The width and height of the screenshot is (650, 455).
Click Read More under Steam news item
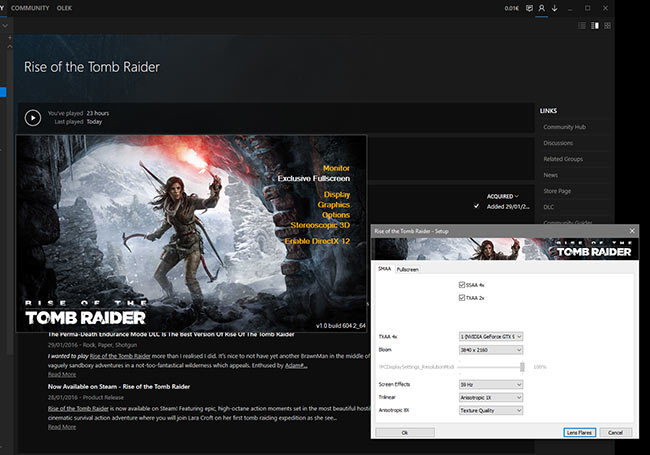(x=62, y=427)
